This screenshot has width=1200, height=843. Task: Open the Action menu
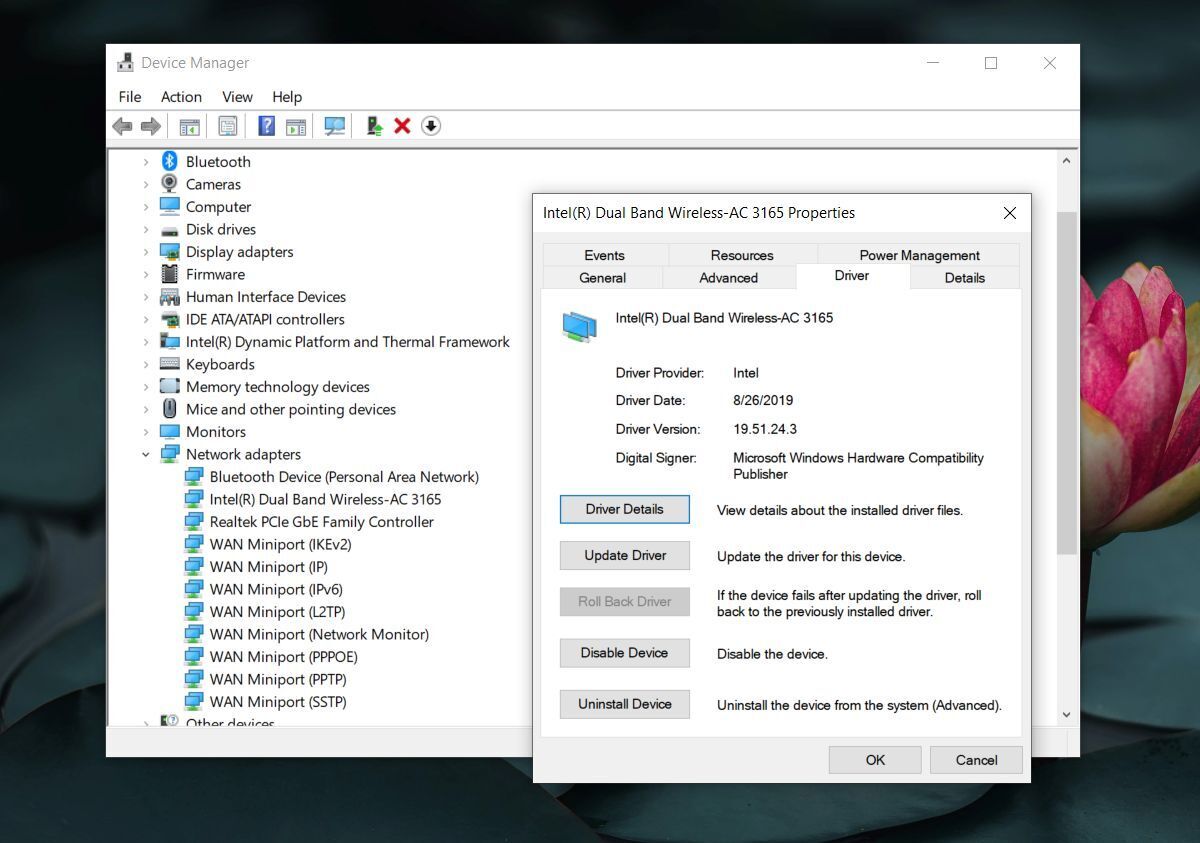point(181,97)
